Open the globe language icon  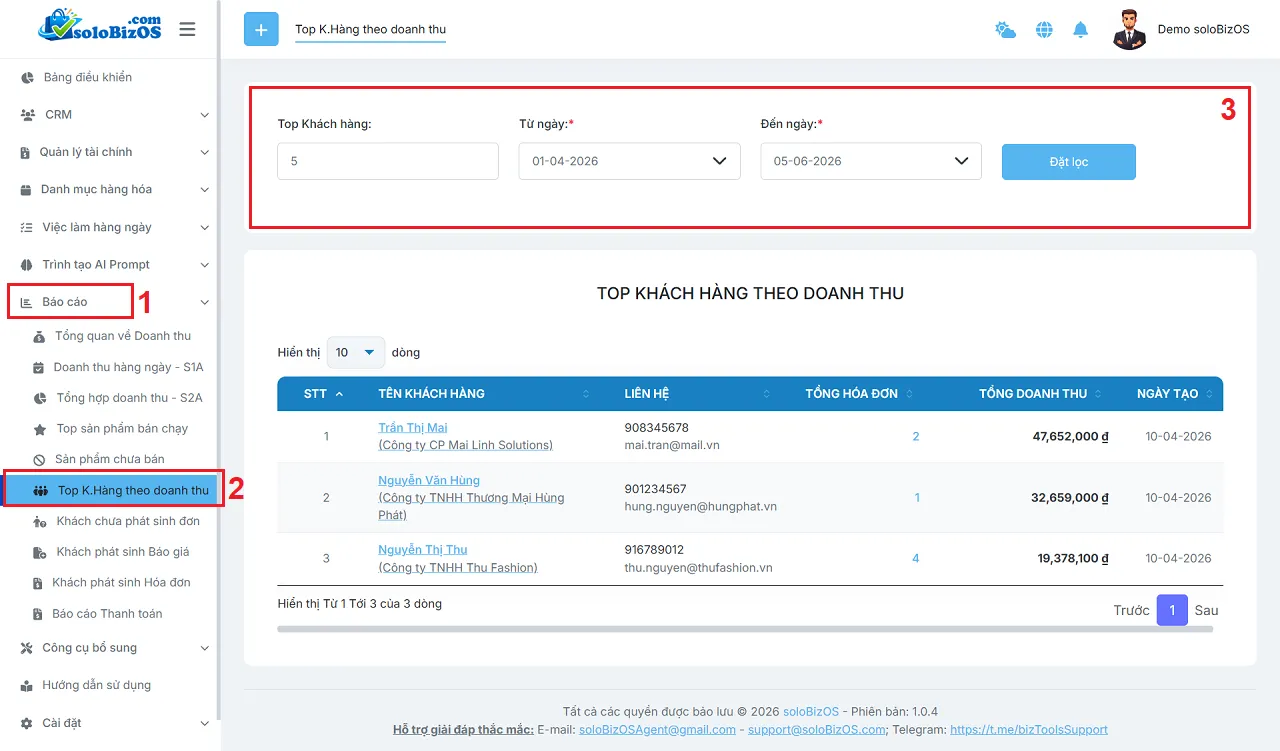click(x=1044, y=30)
